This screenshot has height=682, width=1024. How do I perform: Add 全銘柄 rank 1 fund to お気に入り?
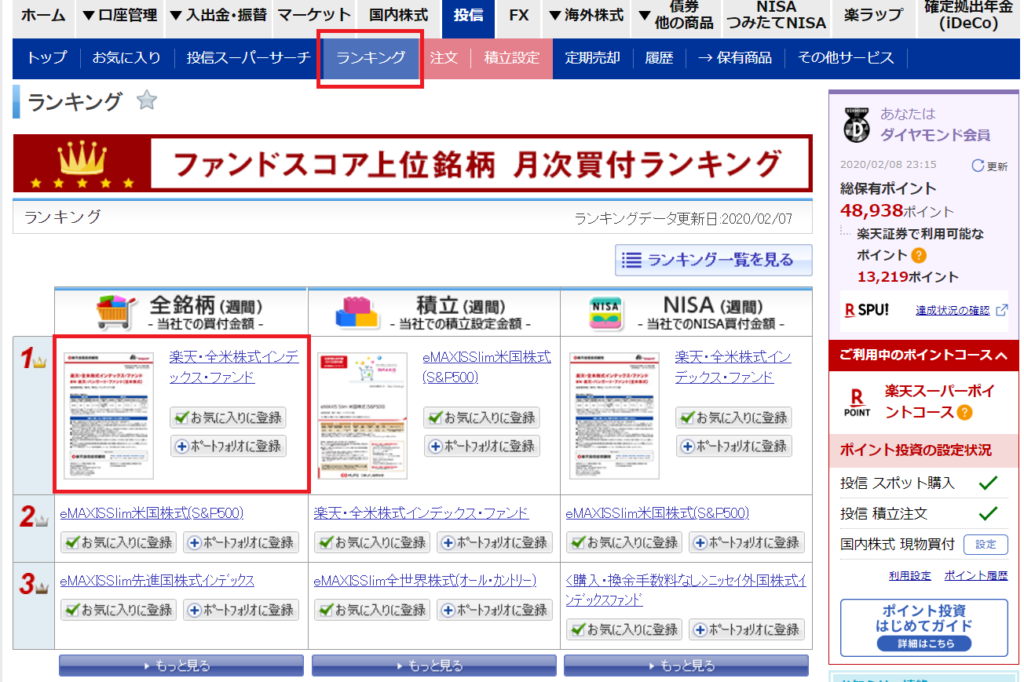[228, 417]
